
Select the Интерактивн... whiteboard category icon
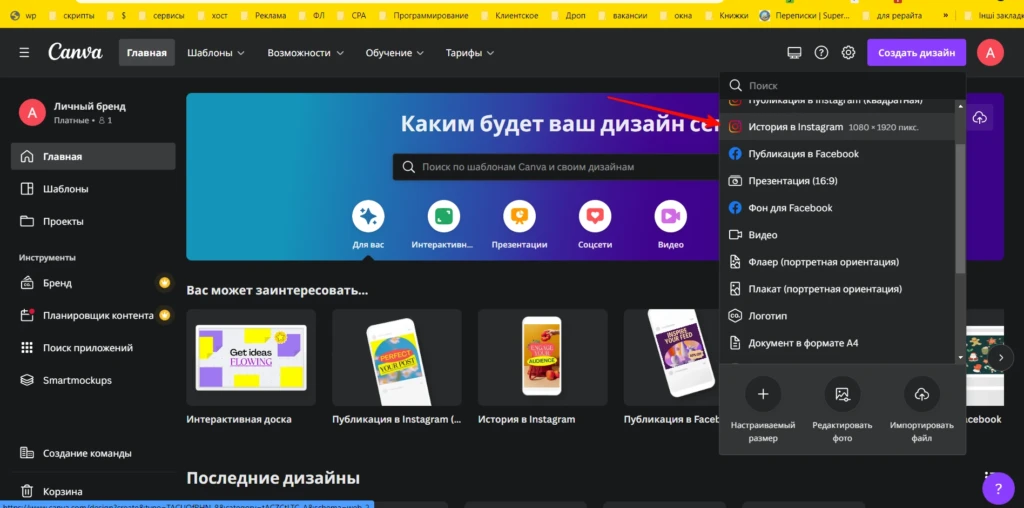pyautogui.click(x=443, y=216)
